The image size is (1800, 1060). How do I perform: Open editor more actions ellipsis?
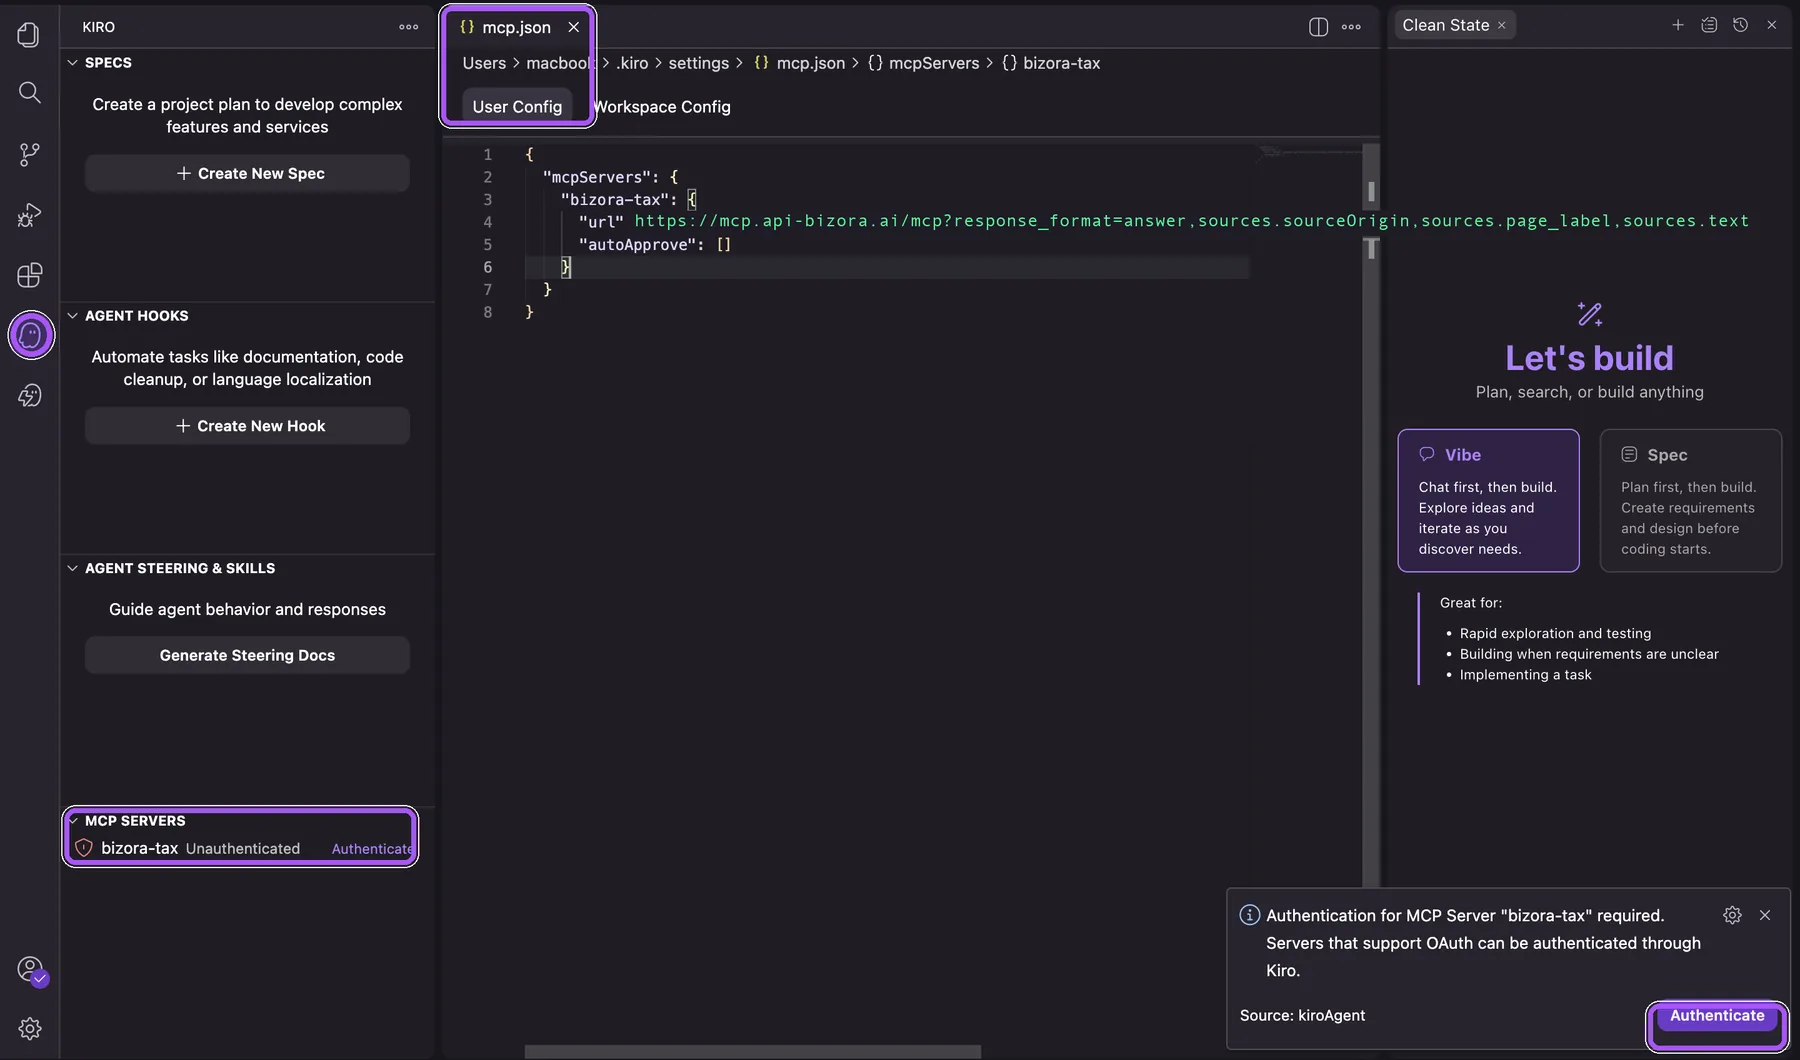pos(1351,27)
